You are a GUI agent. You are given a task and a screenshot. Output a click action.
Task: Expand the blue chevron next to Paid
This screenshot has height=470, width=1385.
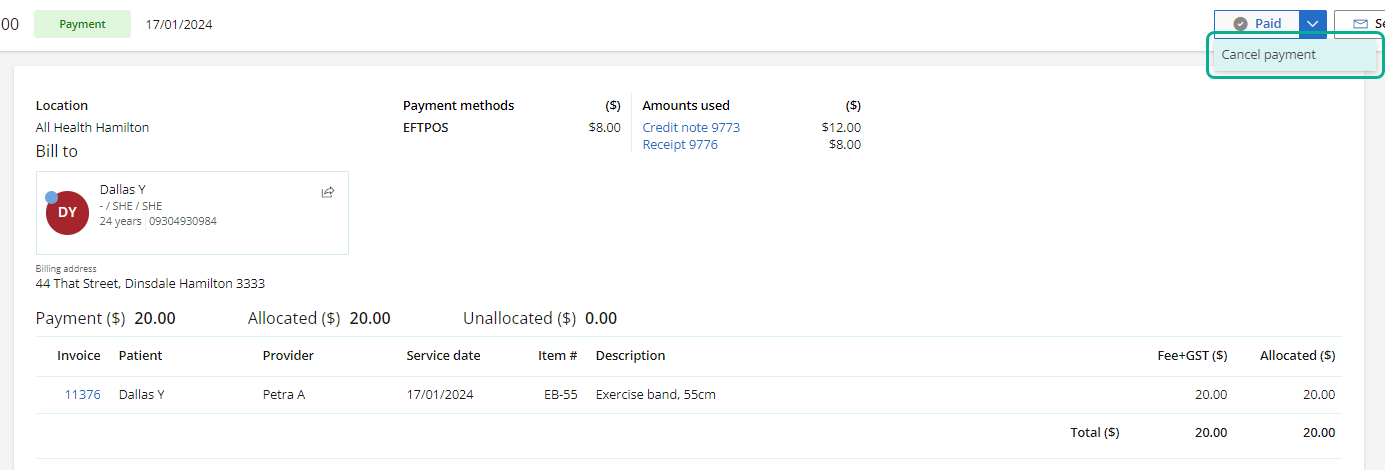[x=1313, y=24]
